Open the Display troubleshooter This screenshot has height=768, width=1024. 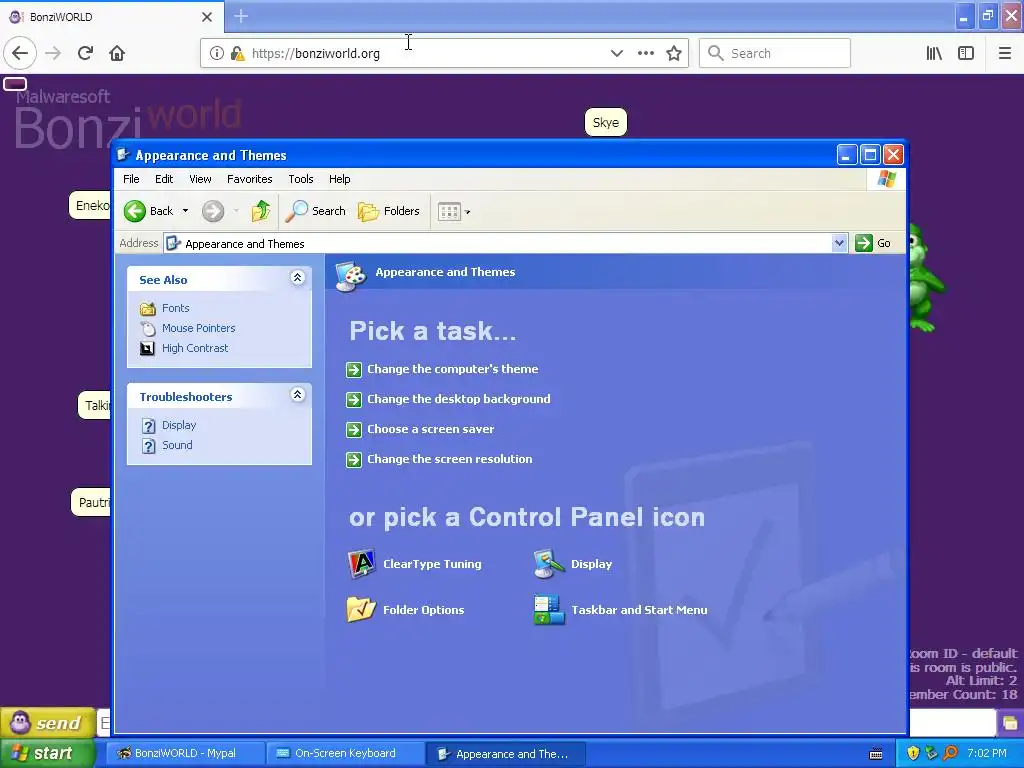pyautogui.click(x=179, y=425)
